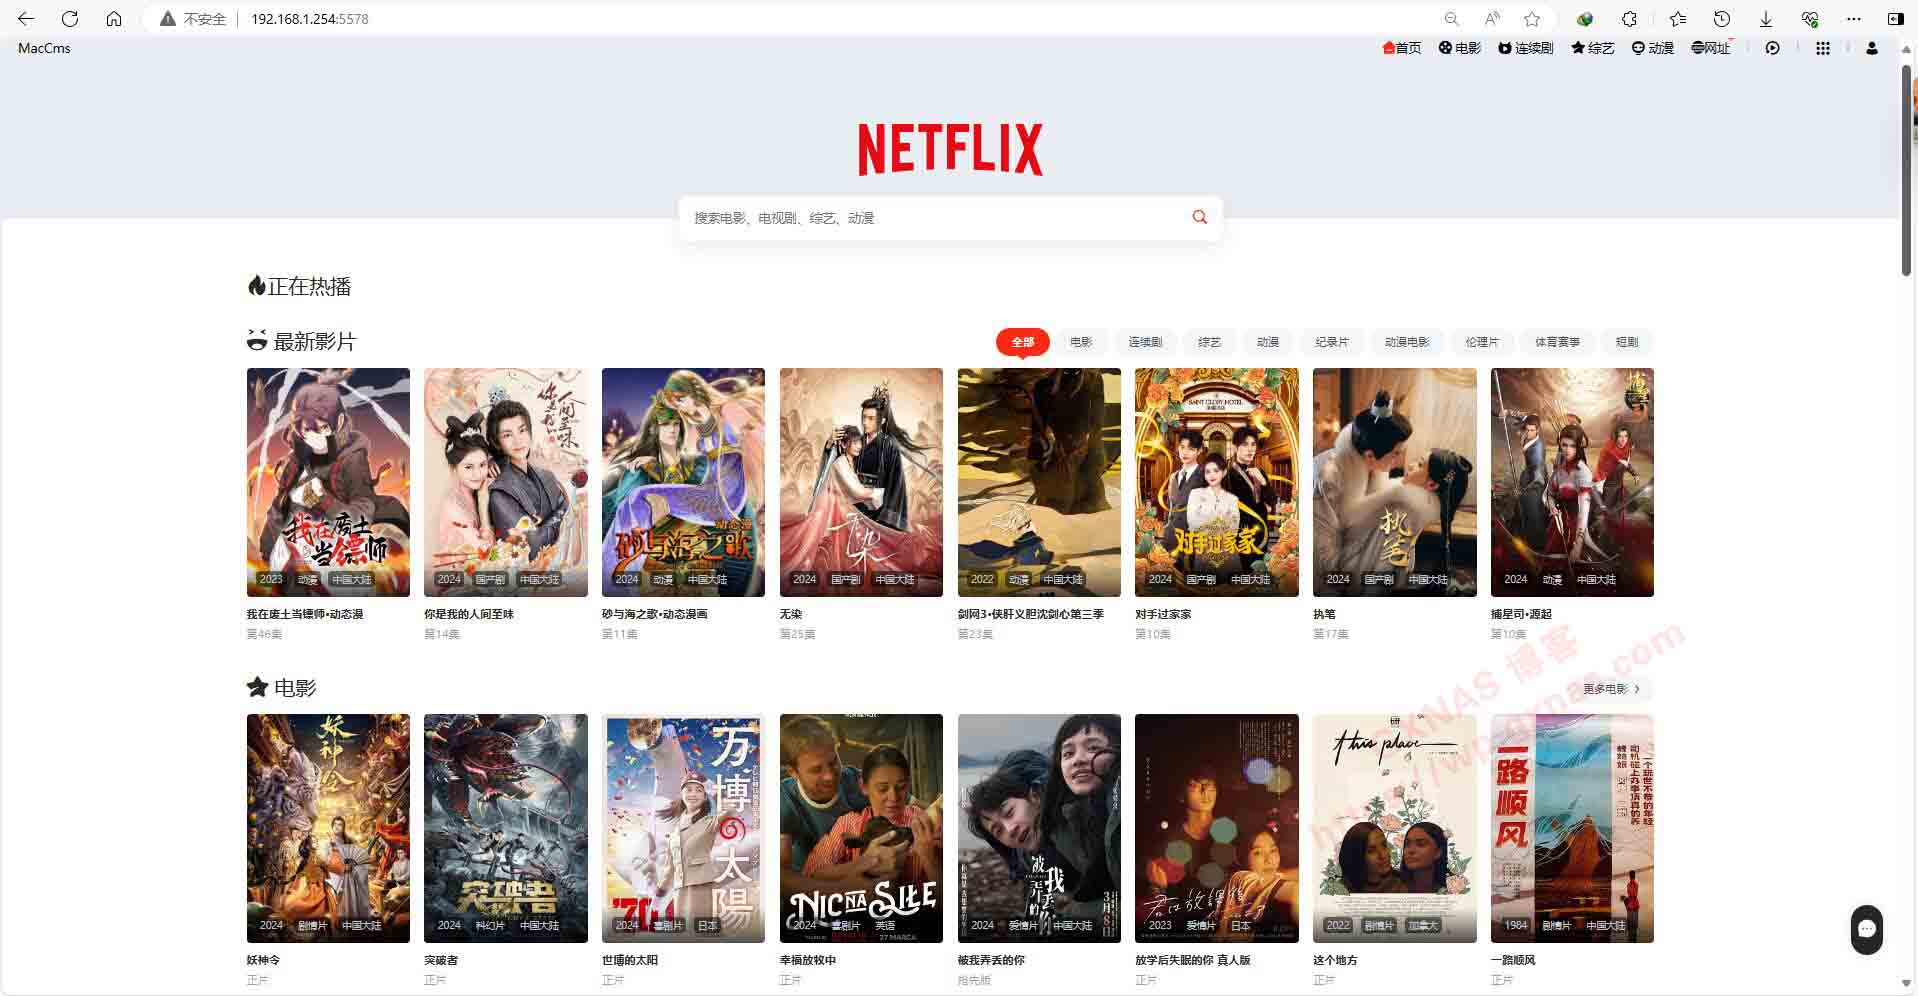Open the nine-dot grid menu icon

(1822, 48)
